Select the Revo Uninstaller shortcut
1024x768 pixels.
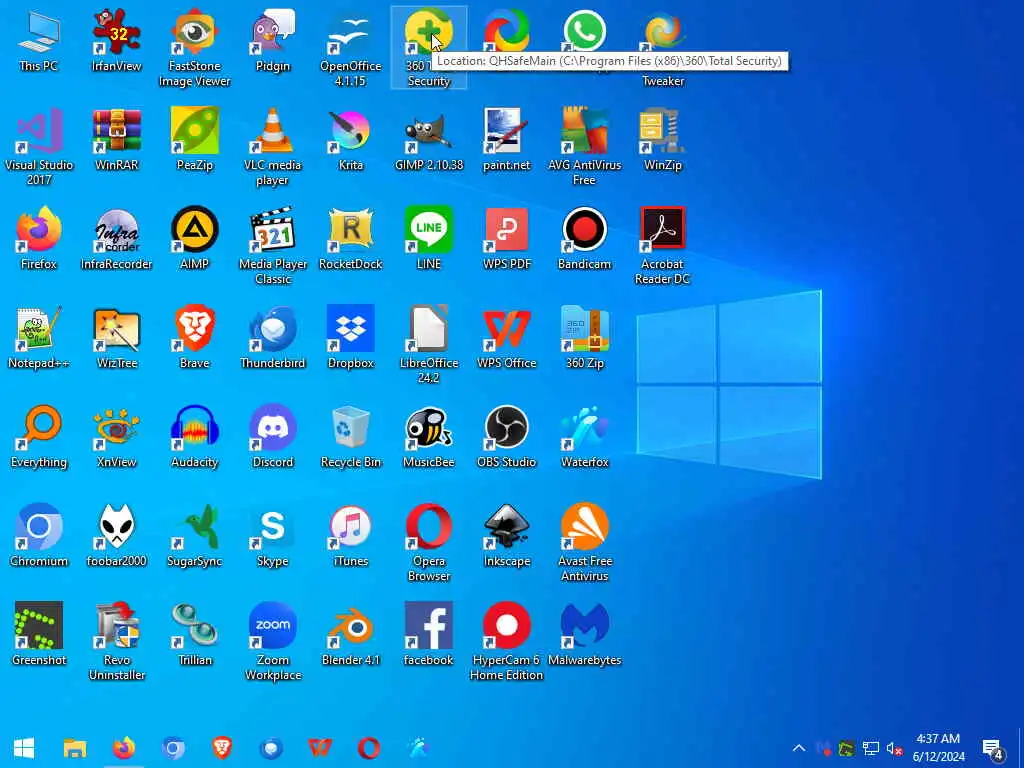pyautogui.click(x=116, y=642)
